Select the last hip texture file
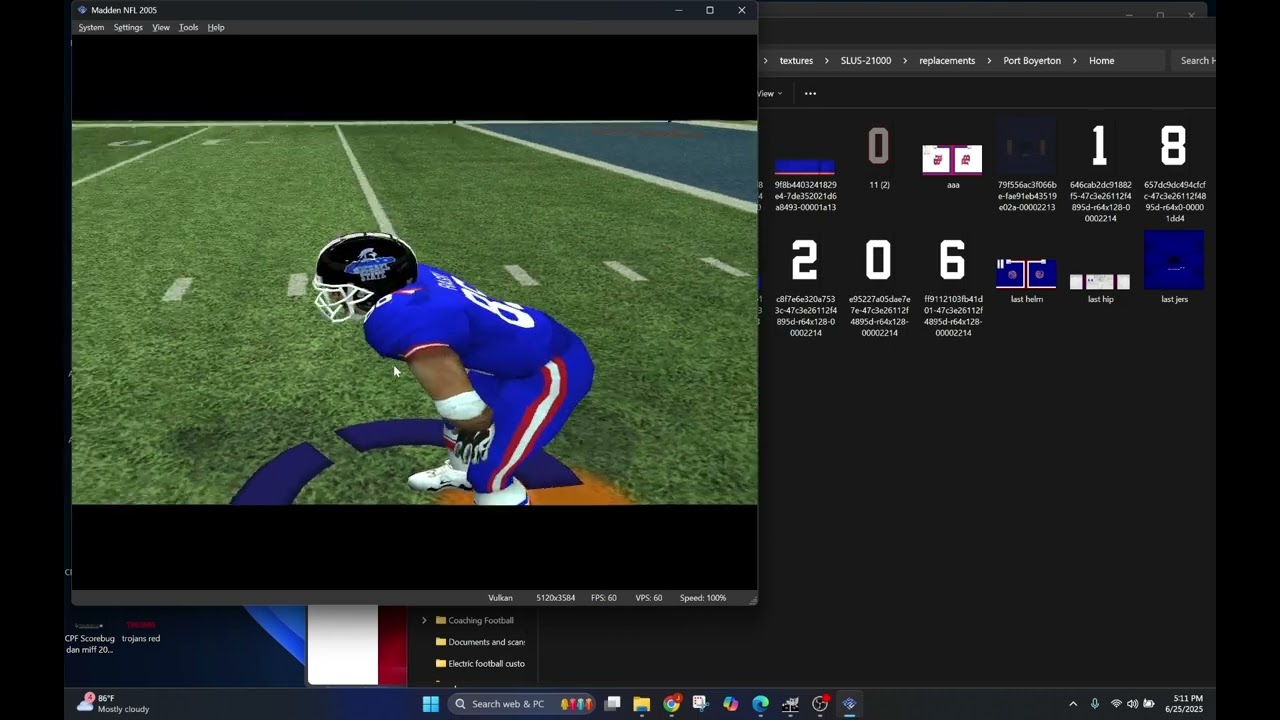1280x720 pixels. (x=1100, y=284)
